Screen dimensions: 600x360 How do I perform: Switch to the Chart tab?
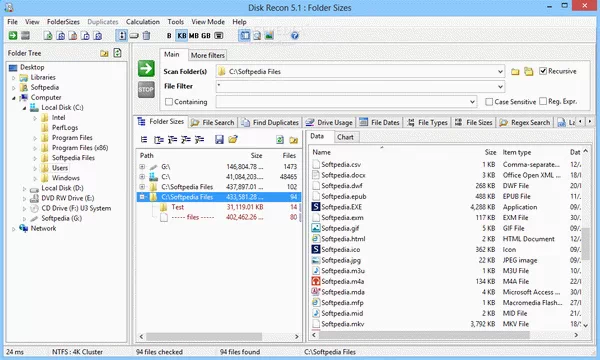[345, 137]
